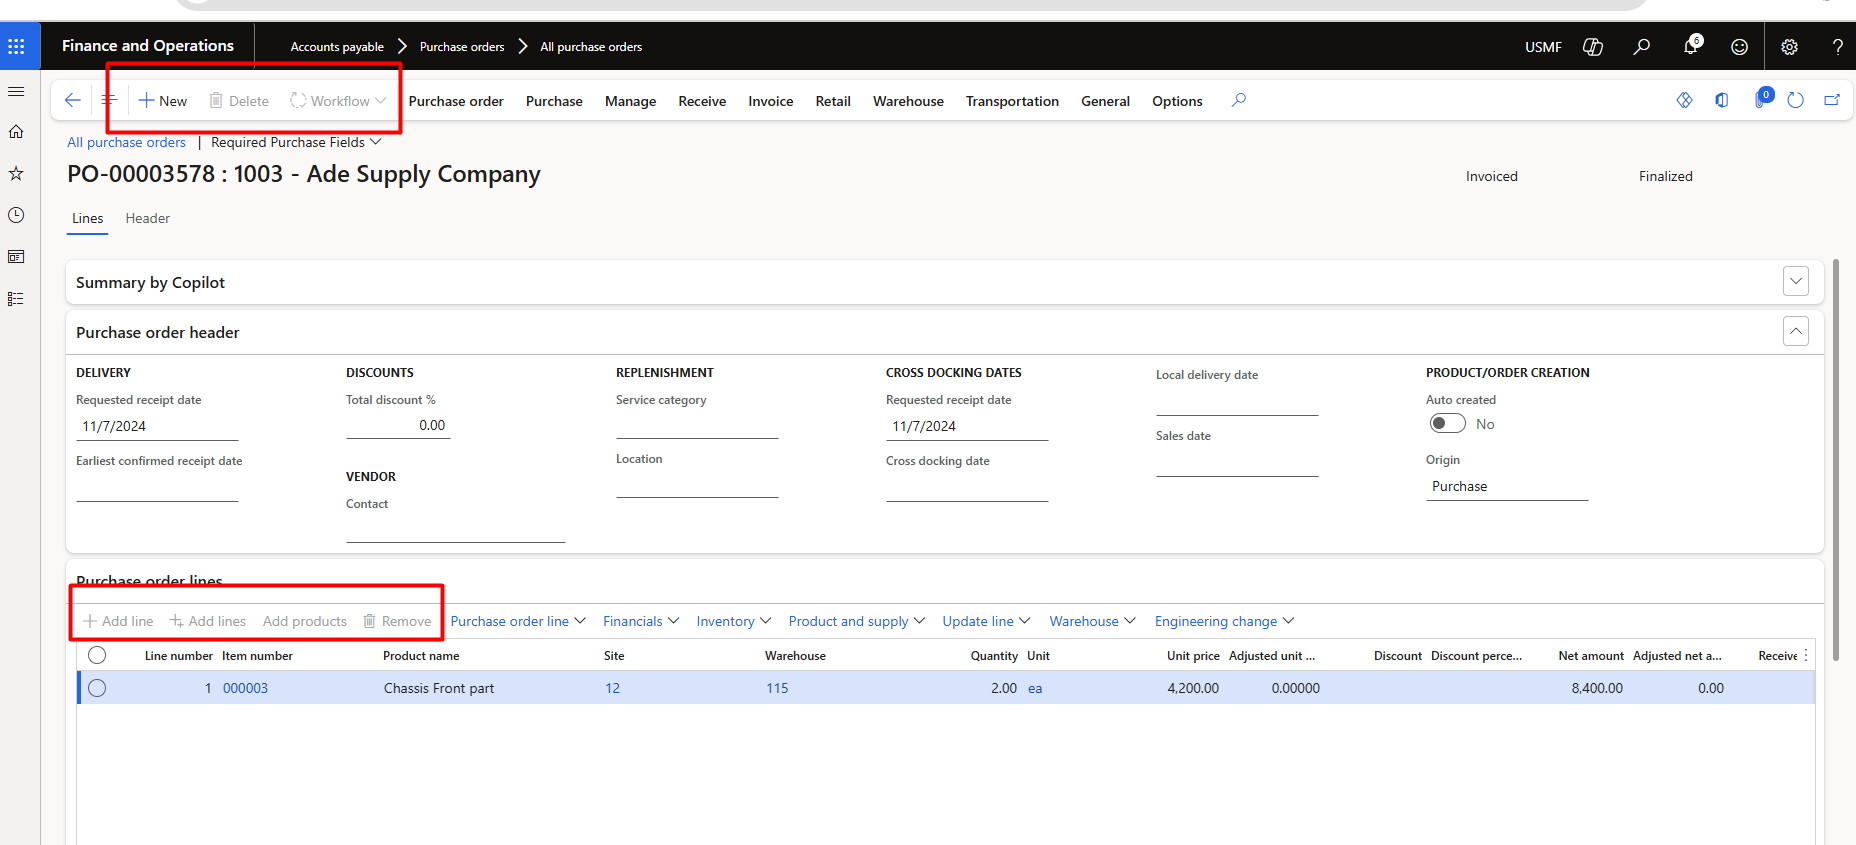1856x845 pixels.
Task: Click the vertical page scrollbar
Action: point(1836,460)
